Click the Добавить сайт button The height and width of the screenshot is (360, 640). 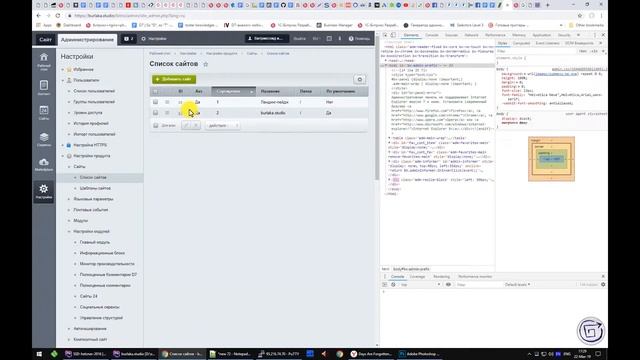174,79
